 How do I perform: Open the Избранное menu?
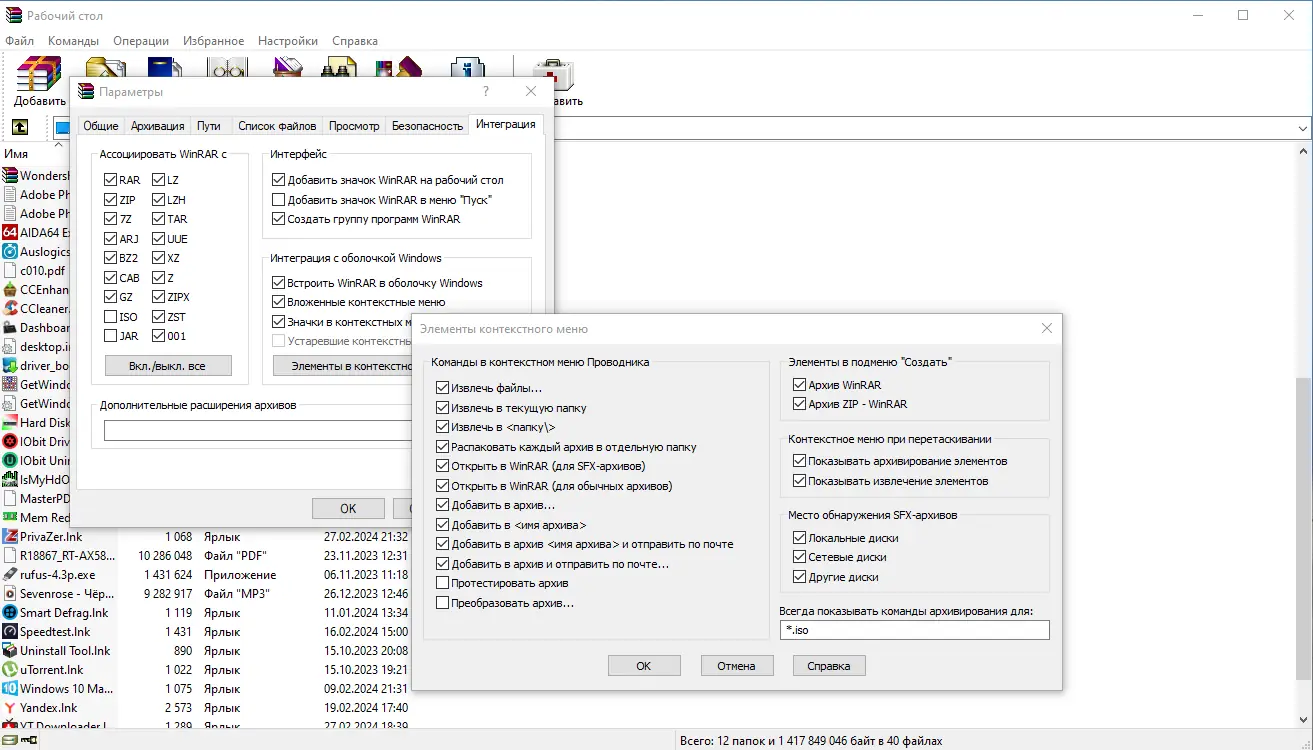point(214,41)
